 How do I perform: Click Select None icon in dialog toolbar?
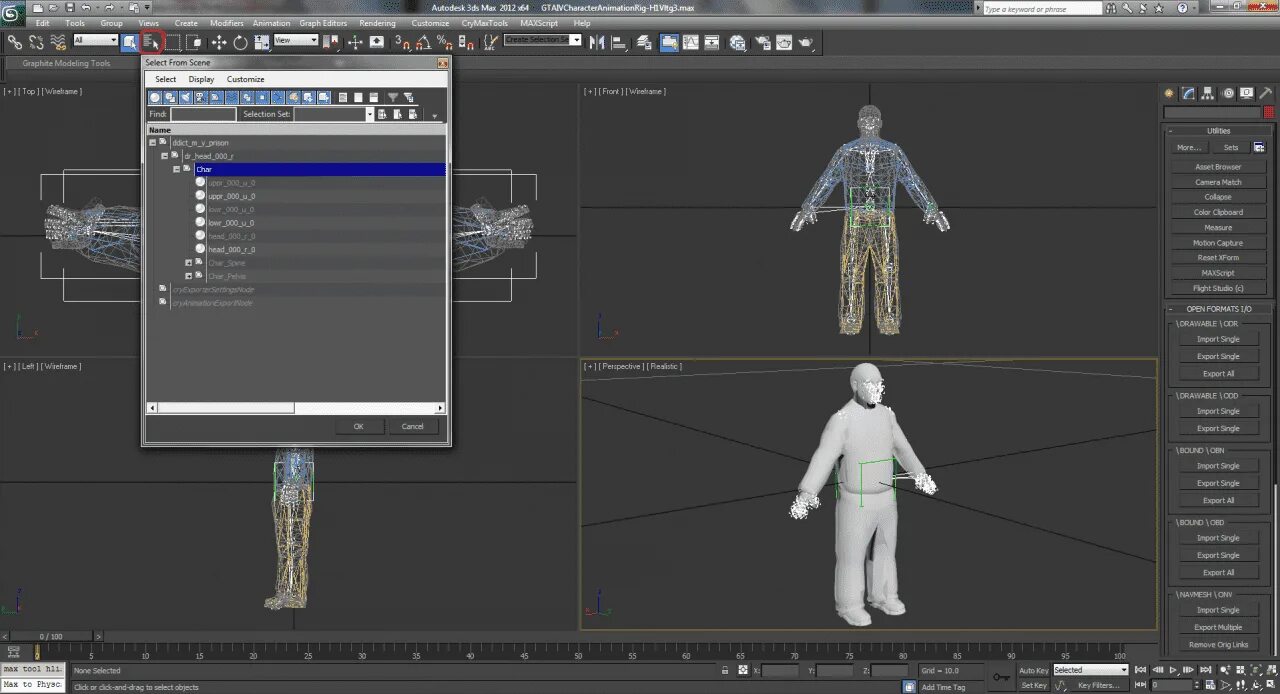coord(358,97)
